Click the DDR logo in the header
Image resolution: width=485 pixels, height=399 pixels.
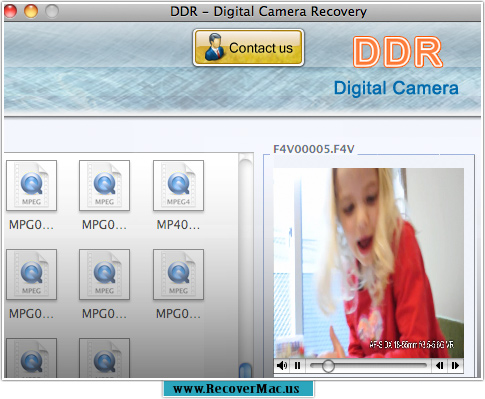398,52
